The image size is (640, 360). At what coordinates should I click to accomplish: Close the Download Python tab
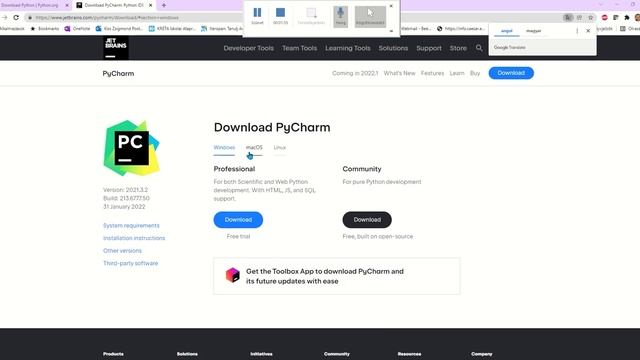[67, 5]
